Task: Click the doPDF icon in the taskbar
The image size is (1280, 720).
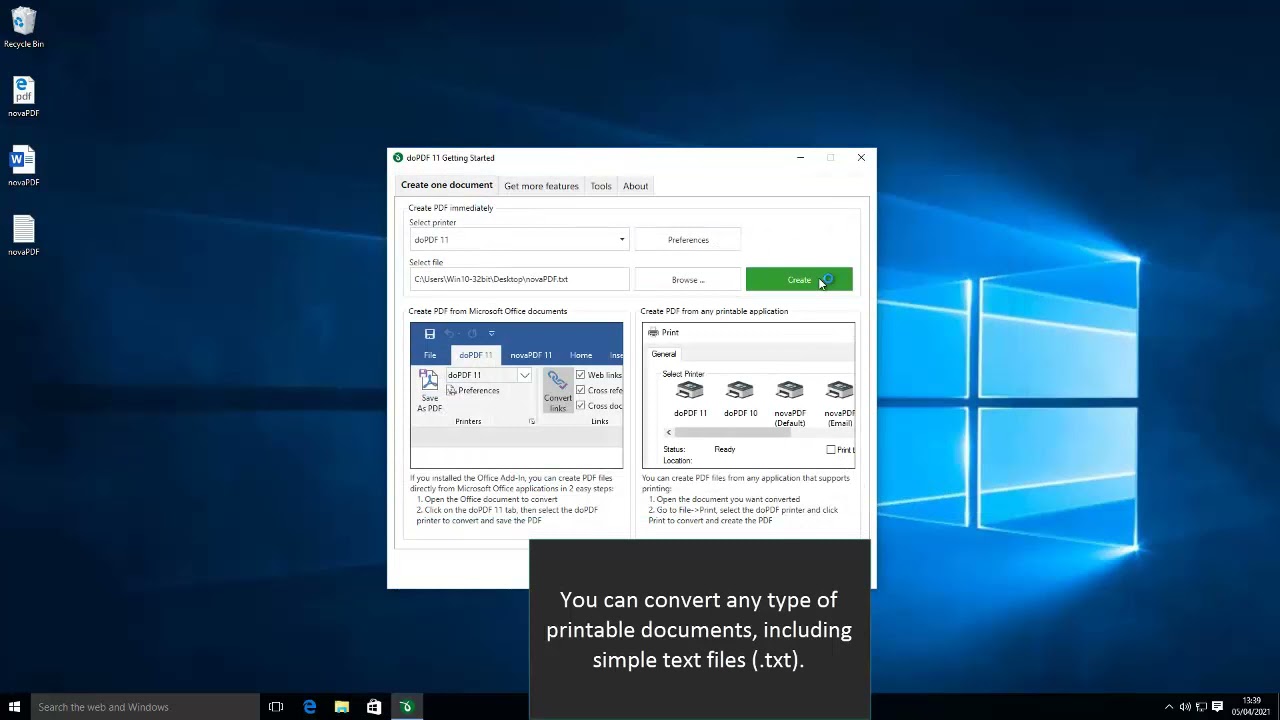Action: tap(406, 707)
